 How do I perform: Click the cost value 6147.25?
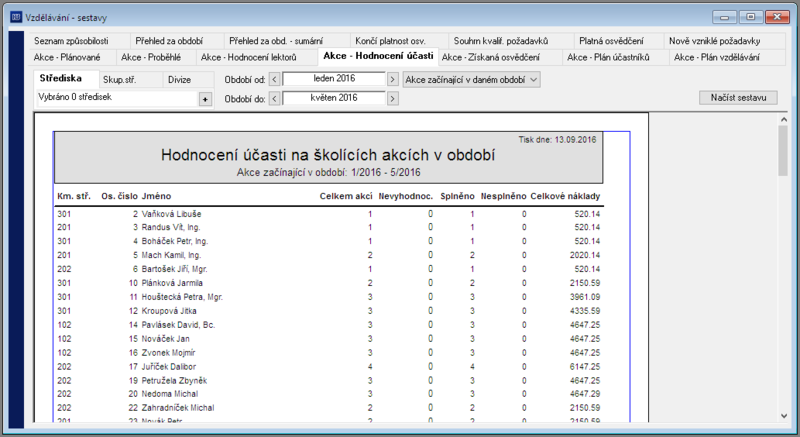(x=585, y=367)
